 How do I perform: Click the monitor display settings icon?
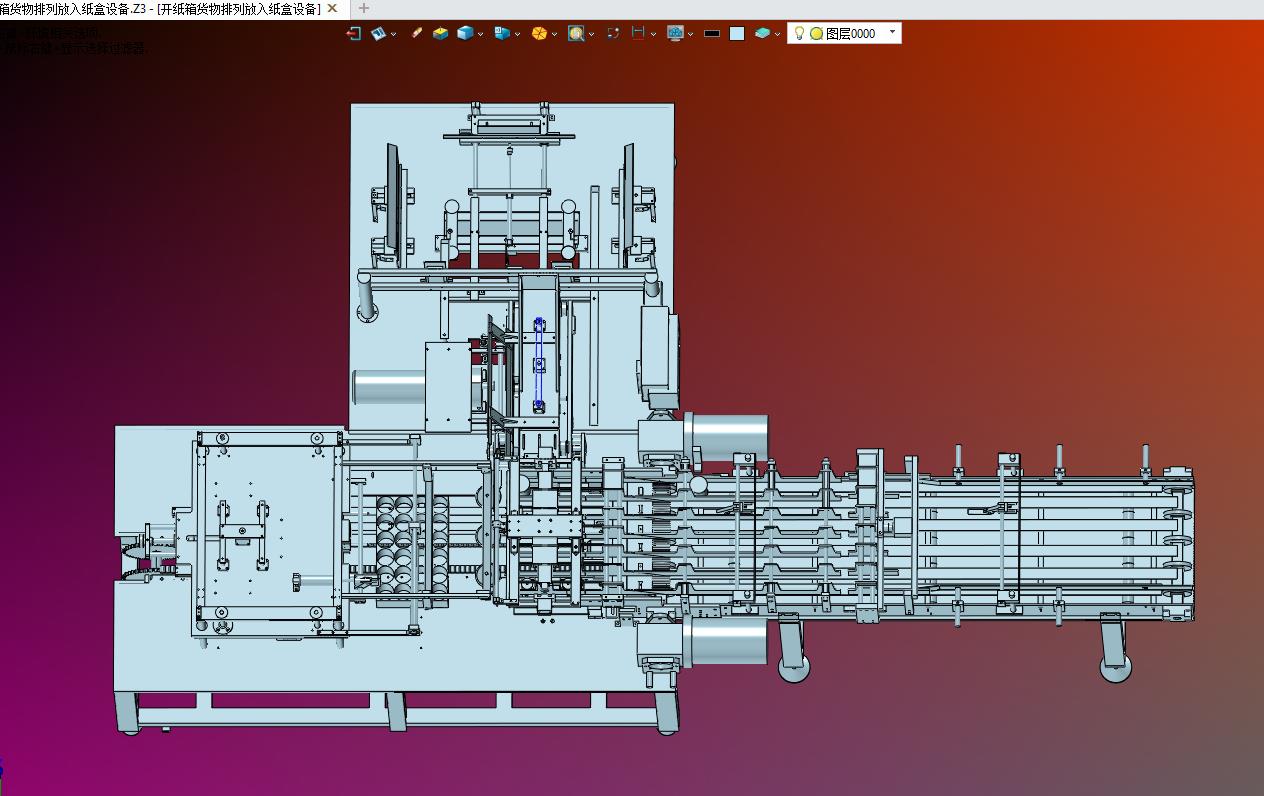(x=676, y=33)
